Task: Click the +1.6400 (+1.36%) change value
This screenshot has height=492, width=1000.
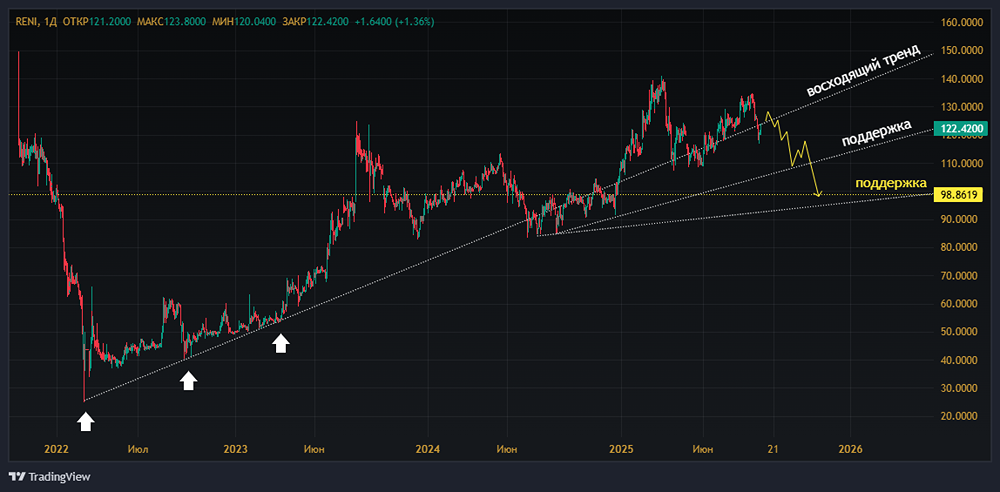Action: [x=394, y=22]
